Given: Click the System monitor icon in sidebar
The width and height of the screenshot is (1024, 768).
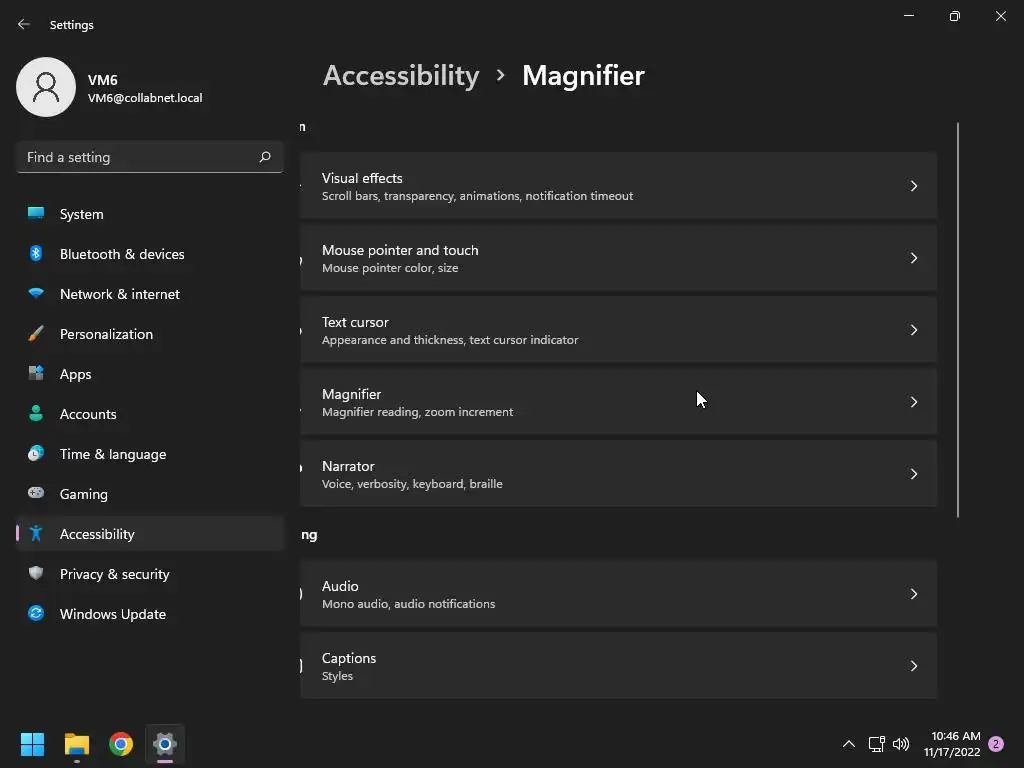Looking at the screenshot, I should coord(36,214).
